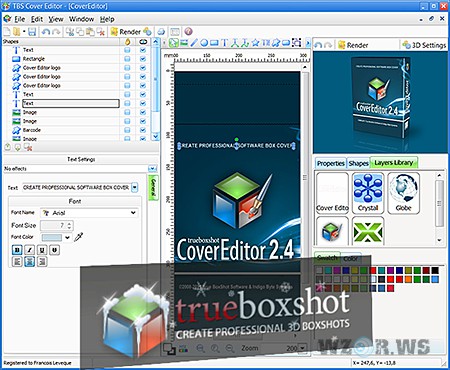The height and width of the screenshot is (370, 450).
Task: Select the Crystal layer thumbnail
Action: pos(368,193)
